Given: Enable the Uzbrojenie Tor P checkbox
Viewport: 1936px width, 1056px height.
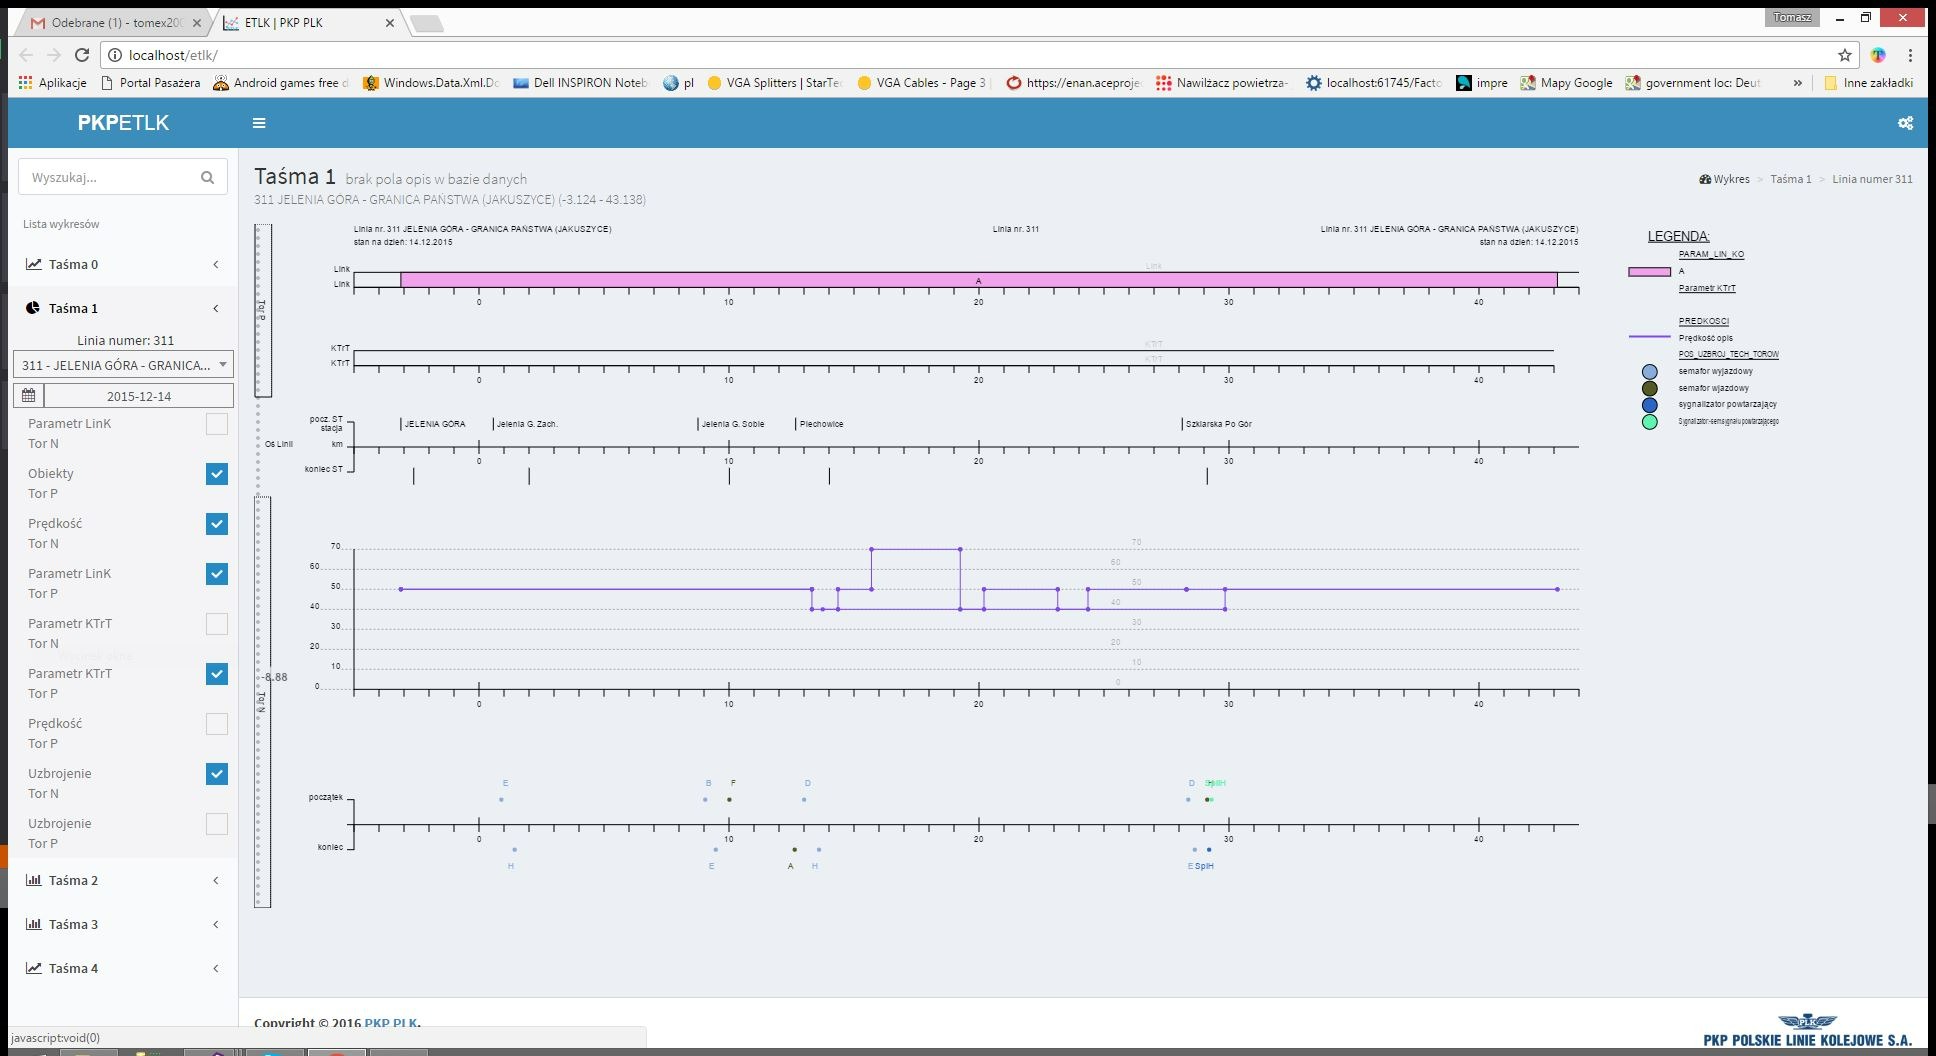Looking at the screenshot, I should click(x=216, y=824).
